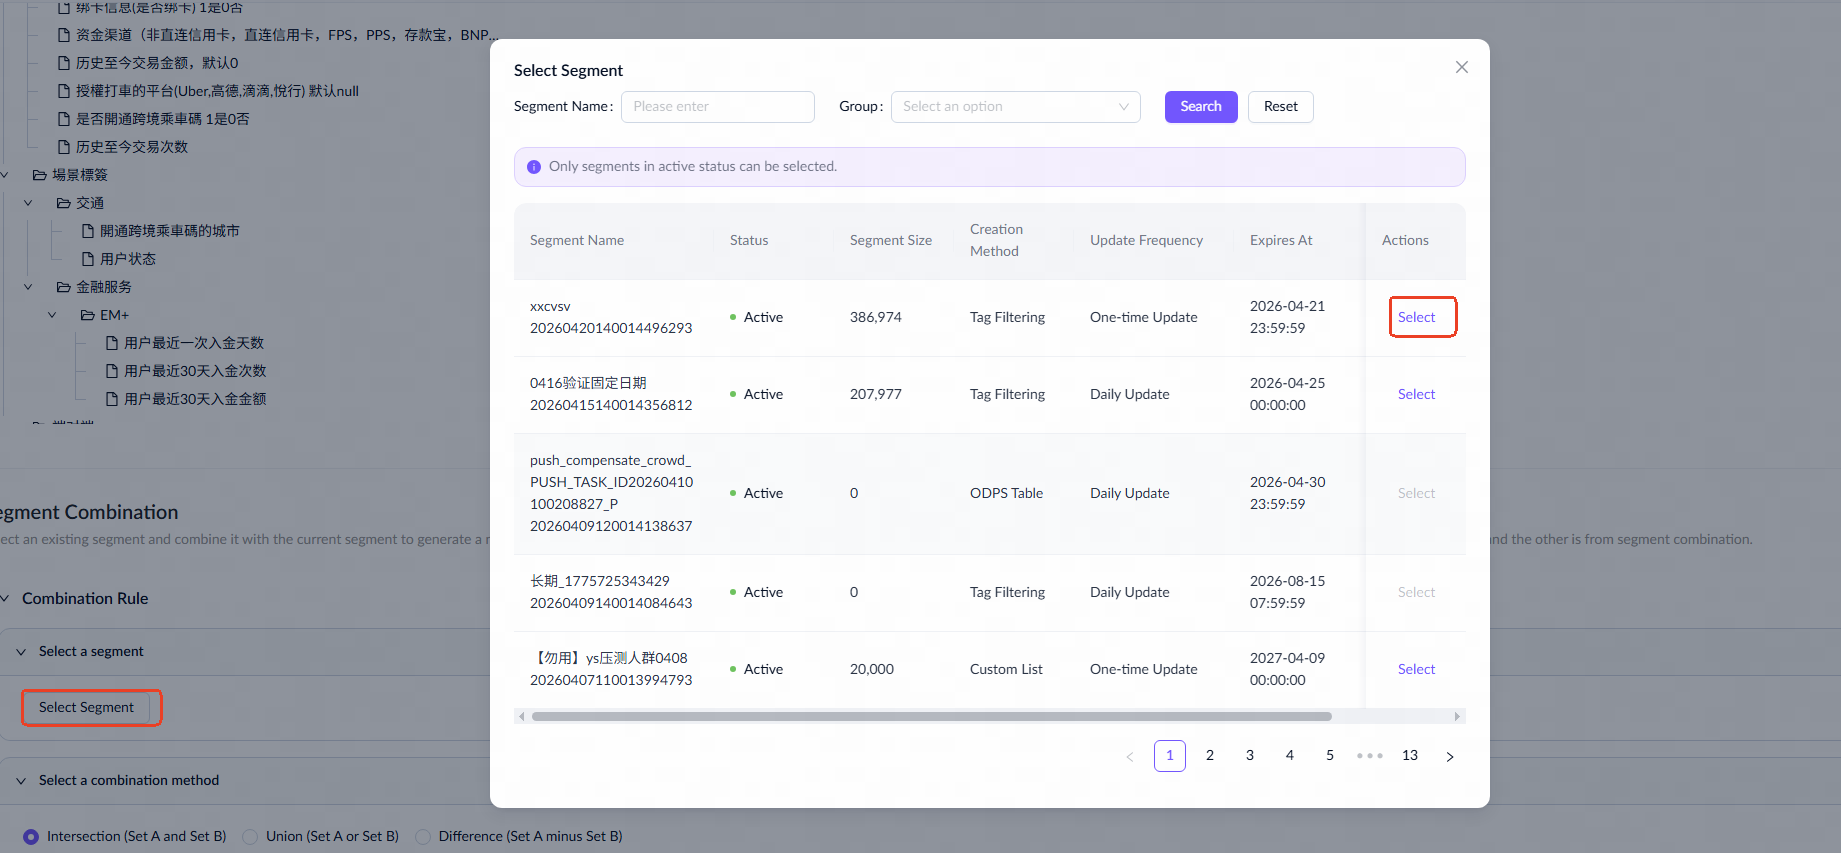Close the Select Segment dialog

(1461, 67)
